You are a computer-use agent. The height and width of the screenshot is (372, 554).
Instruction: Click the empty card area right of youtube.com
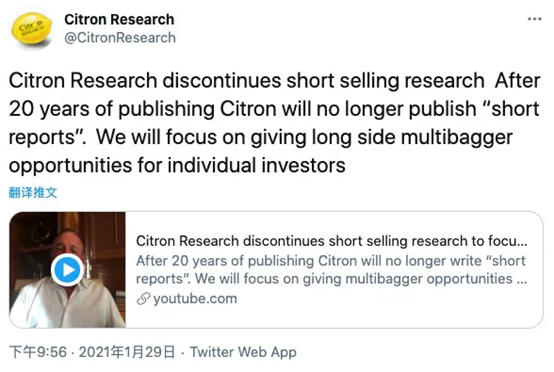389,299
